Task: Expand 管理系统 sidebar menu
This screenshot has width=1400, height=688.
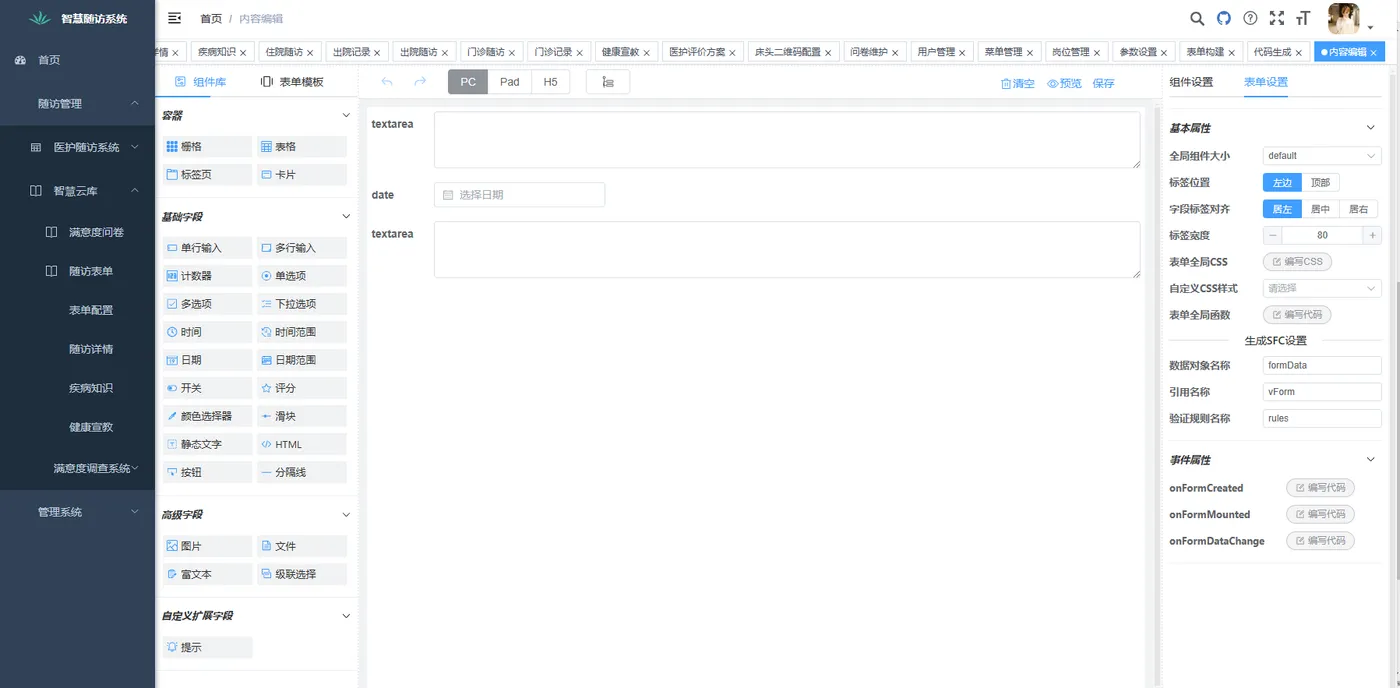Action: [x=77, y=512]
